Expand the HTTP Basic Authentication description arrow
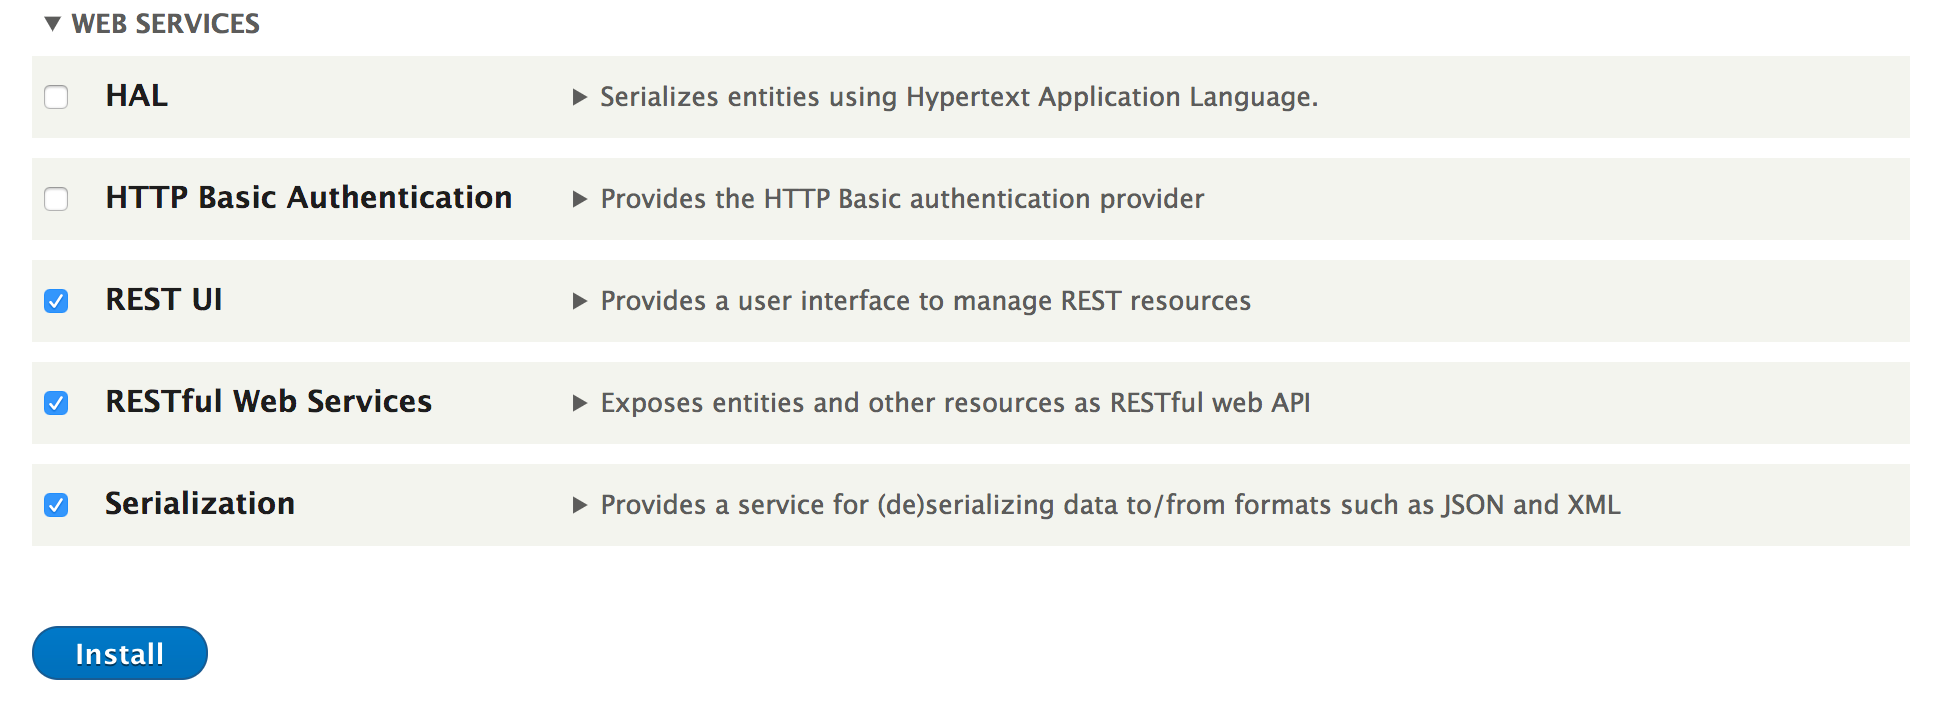The width and height of the screenshot is (1956, 720). click(579, 199)
